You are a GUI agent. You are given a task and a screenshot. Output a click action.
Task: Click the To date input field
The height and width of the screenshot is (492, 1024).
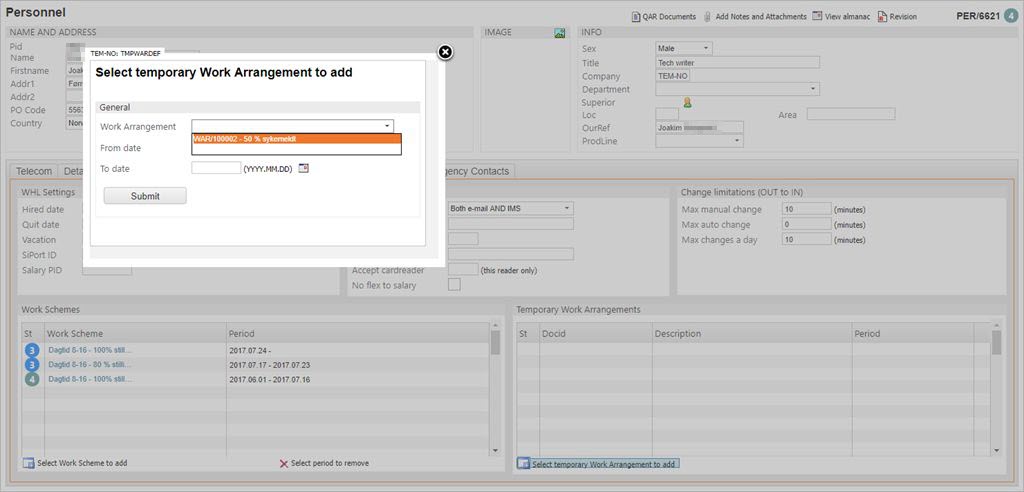point(216,169)
